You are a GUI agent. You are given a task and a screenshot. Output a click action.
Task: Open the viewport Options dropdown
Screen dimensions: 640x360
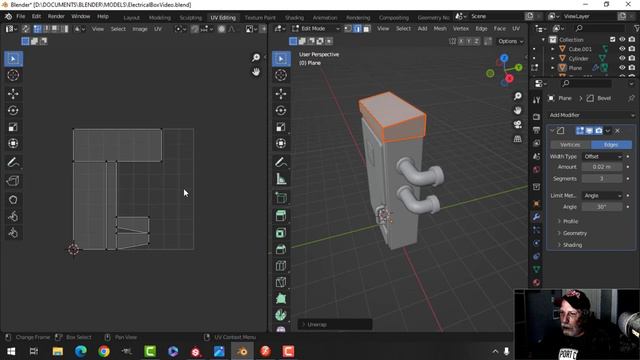510,41
